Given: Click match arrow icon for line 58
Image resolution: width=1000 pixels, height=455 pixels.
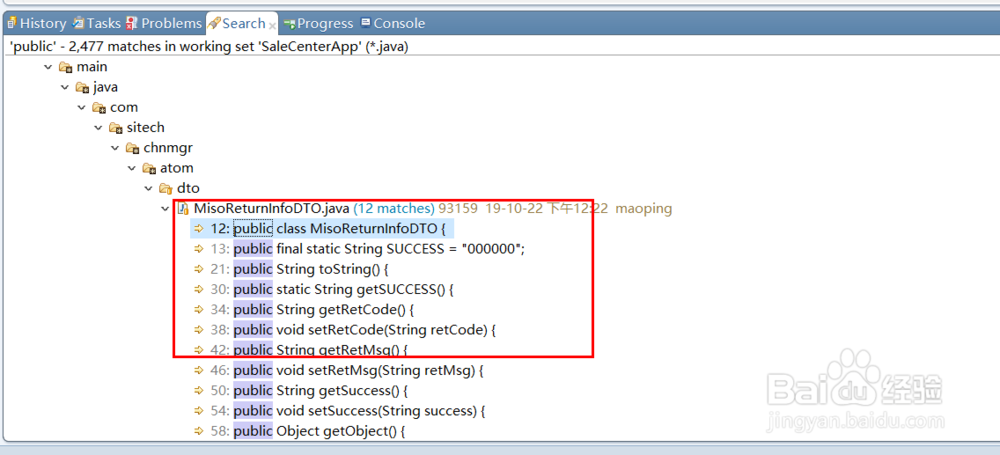Looking at the screenshot, I should (x=200, y=431).
